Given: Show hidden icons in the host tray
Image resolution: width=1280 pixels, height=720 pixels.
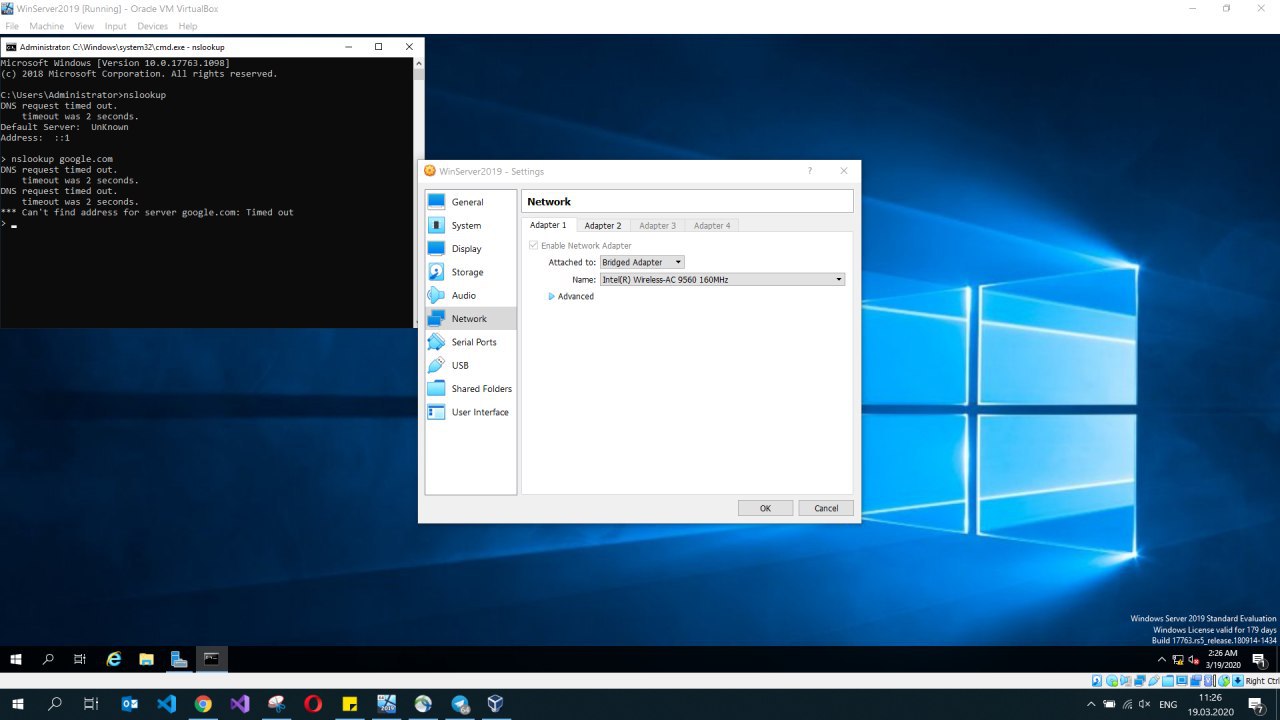Looking at the screenshot, I should [x=1091, y=704].
